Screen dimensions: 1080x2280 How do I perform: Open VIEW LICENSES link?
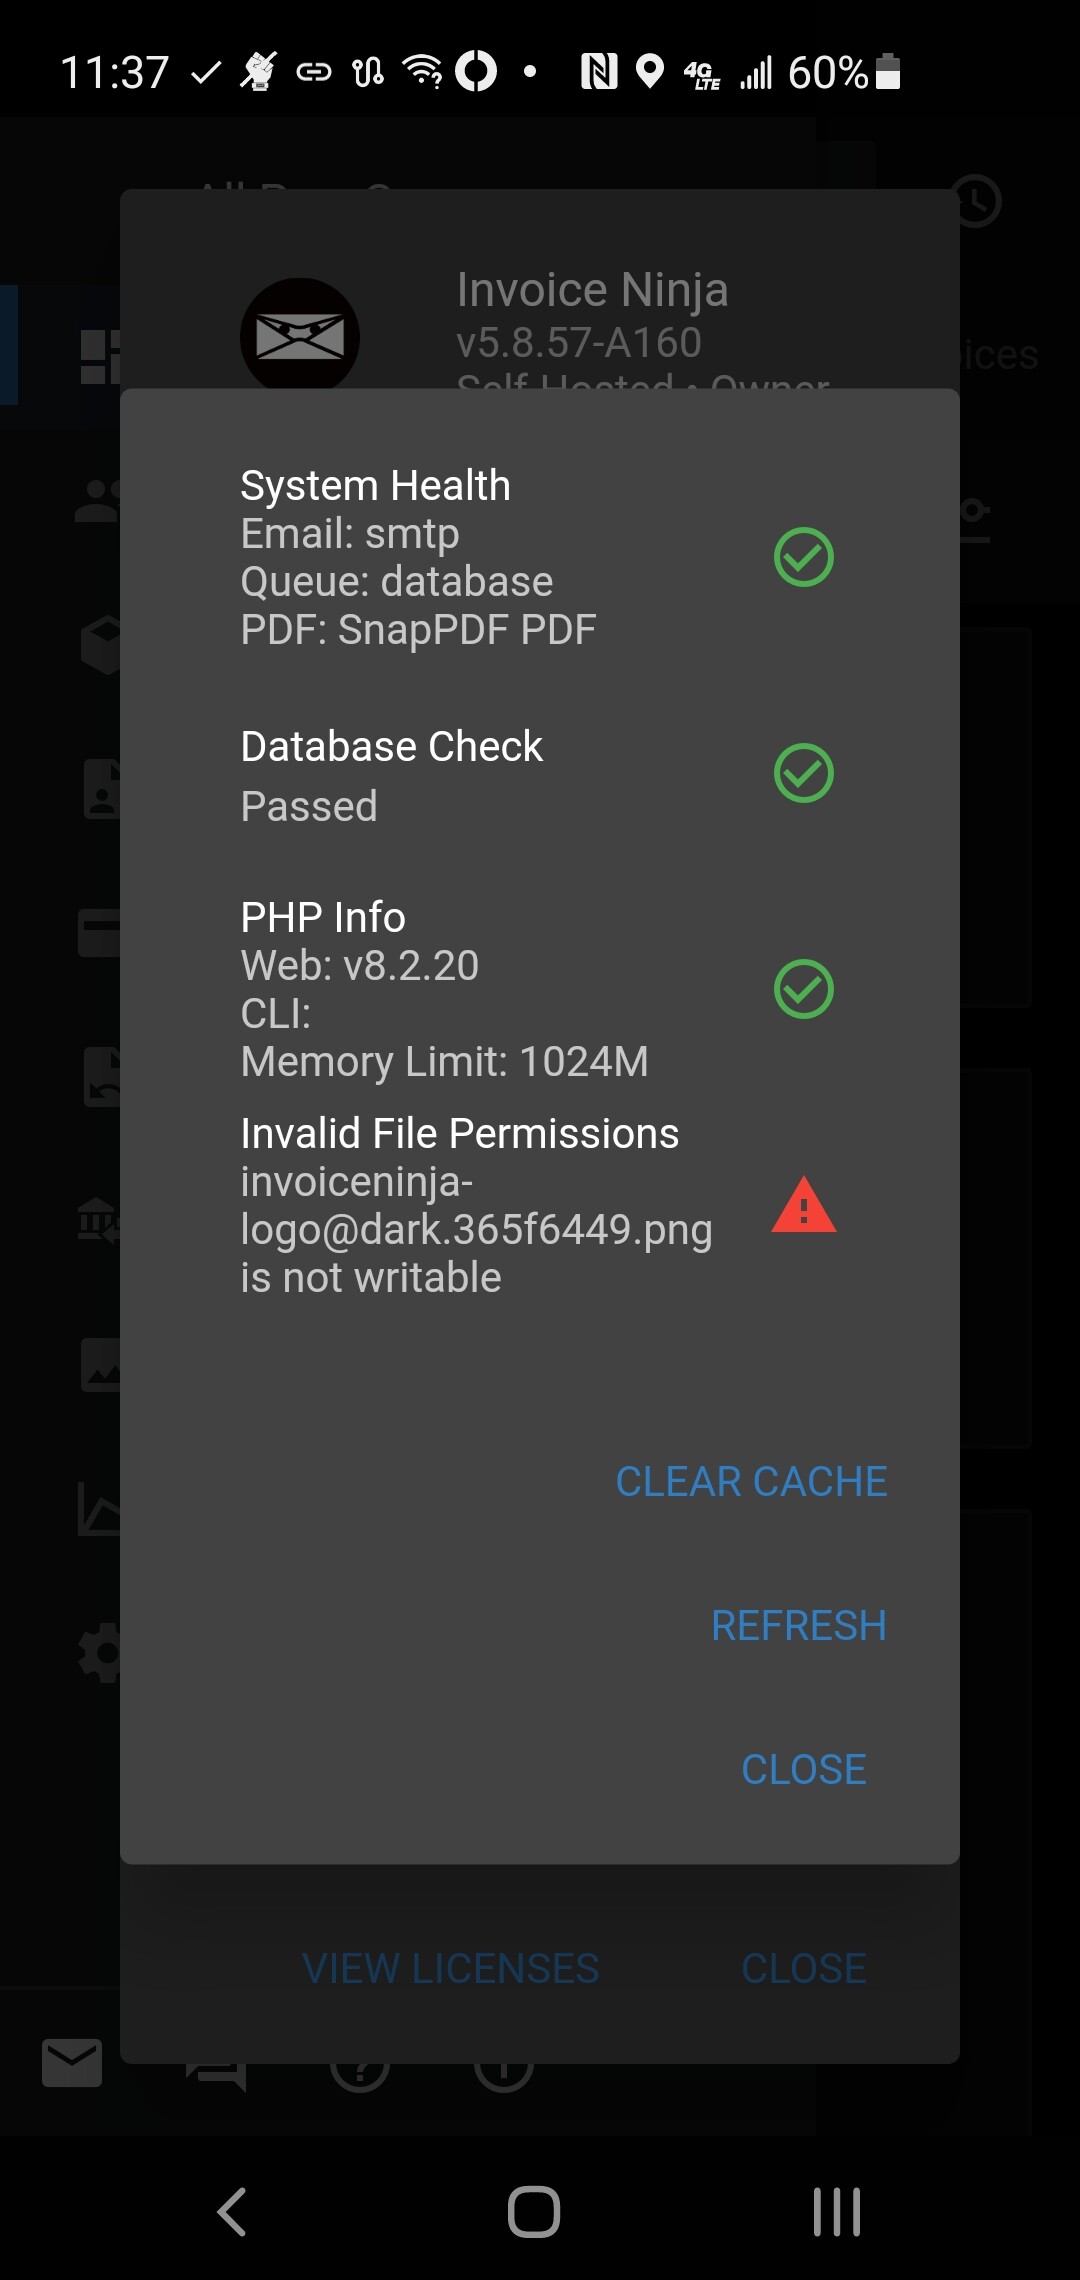pyautogui.click(x=450, y=1968)
